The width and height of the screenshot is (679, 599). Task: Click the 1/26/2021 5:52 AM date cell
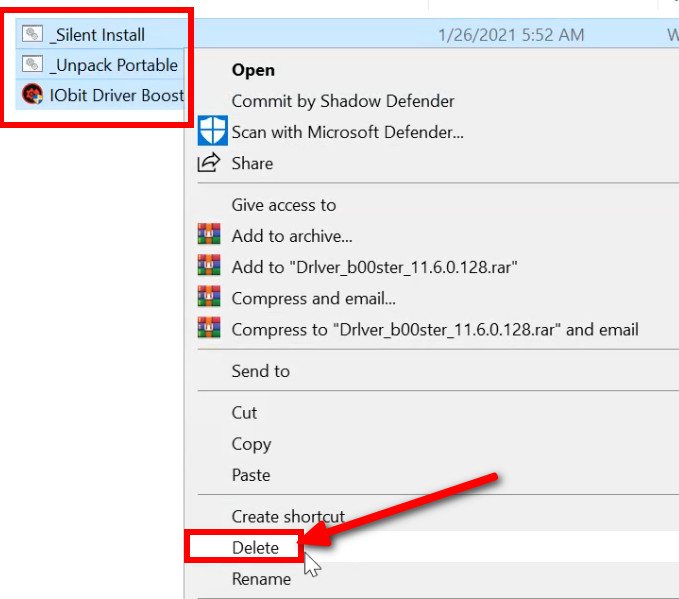pos(511,35)
